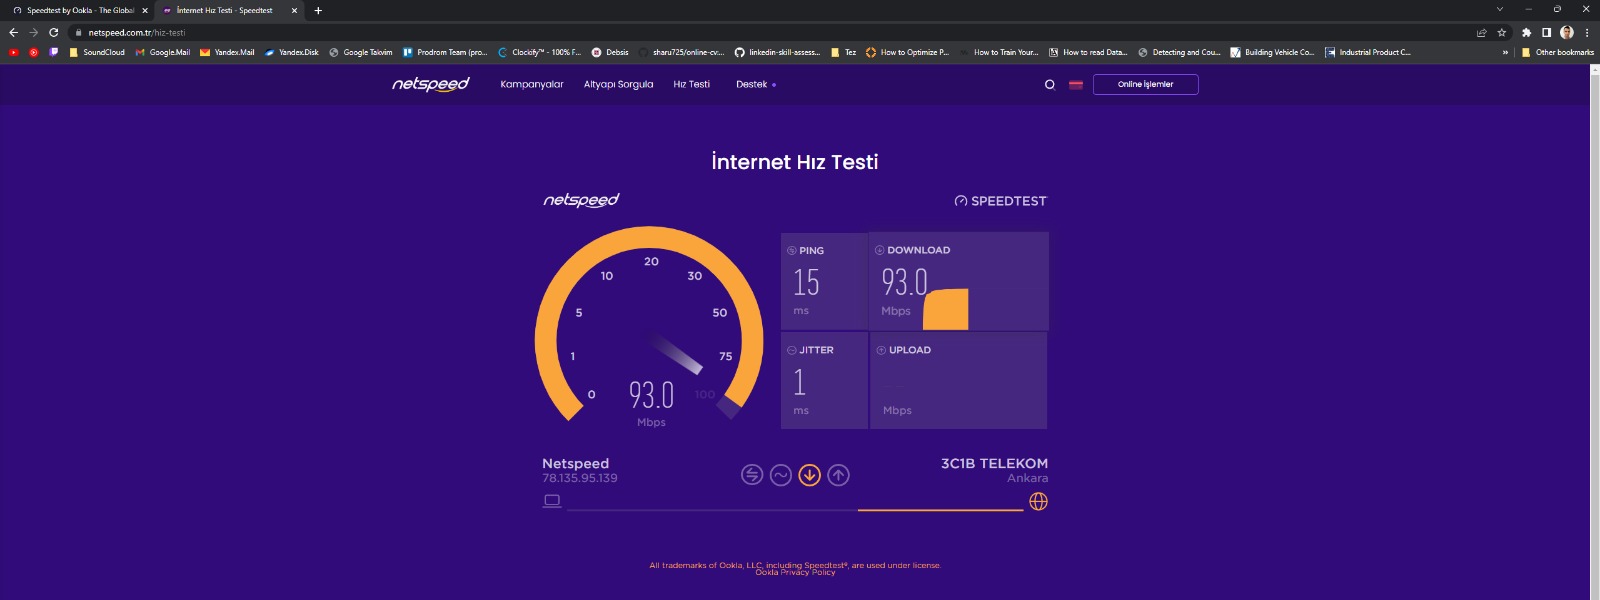
Task: Share this page using share icon
Action: pos(1481,32)
